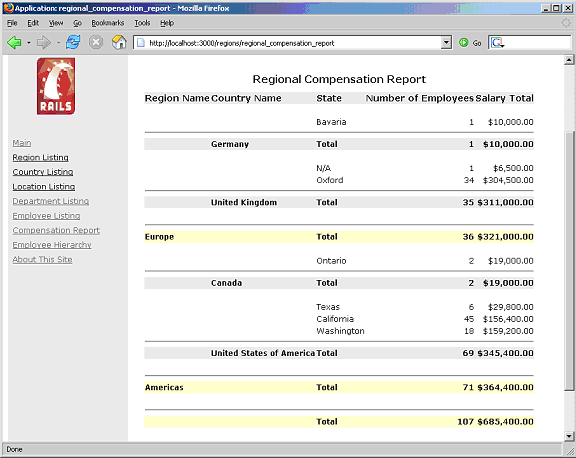576x458 pixels.
Task: Click the Canada country label
Action: (226, 283)
